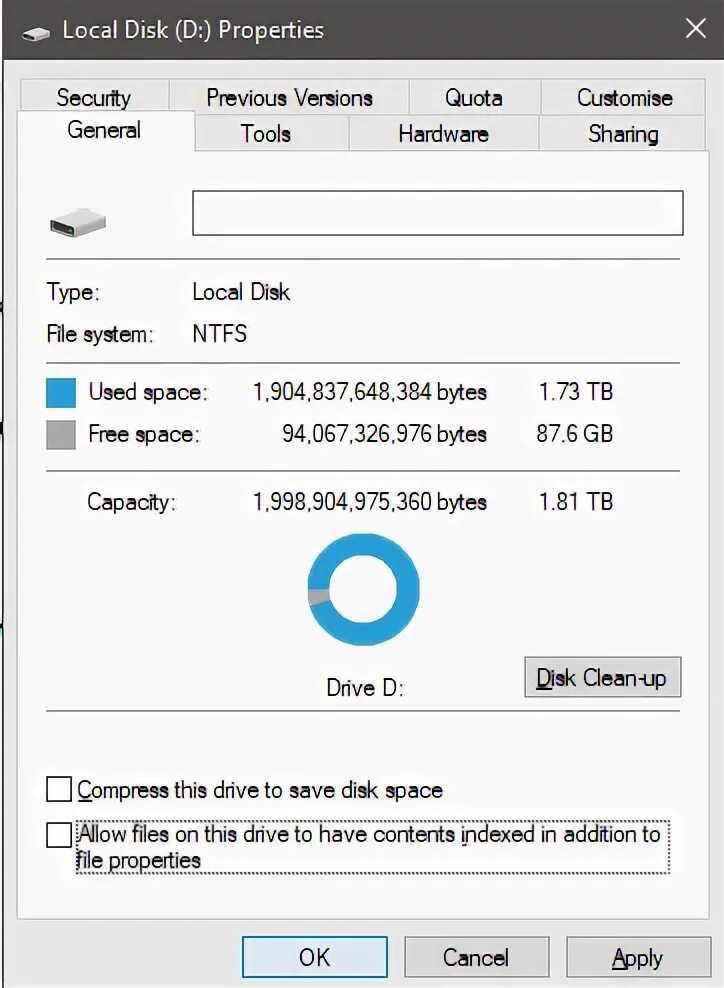The image size is (724, 988).
Task: Click into the drive label text field
Action: pos(438,213)
